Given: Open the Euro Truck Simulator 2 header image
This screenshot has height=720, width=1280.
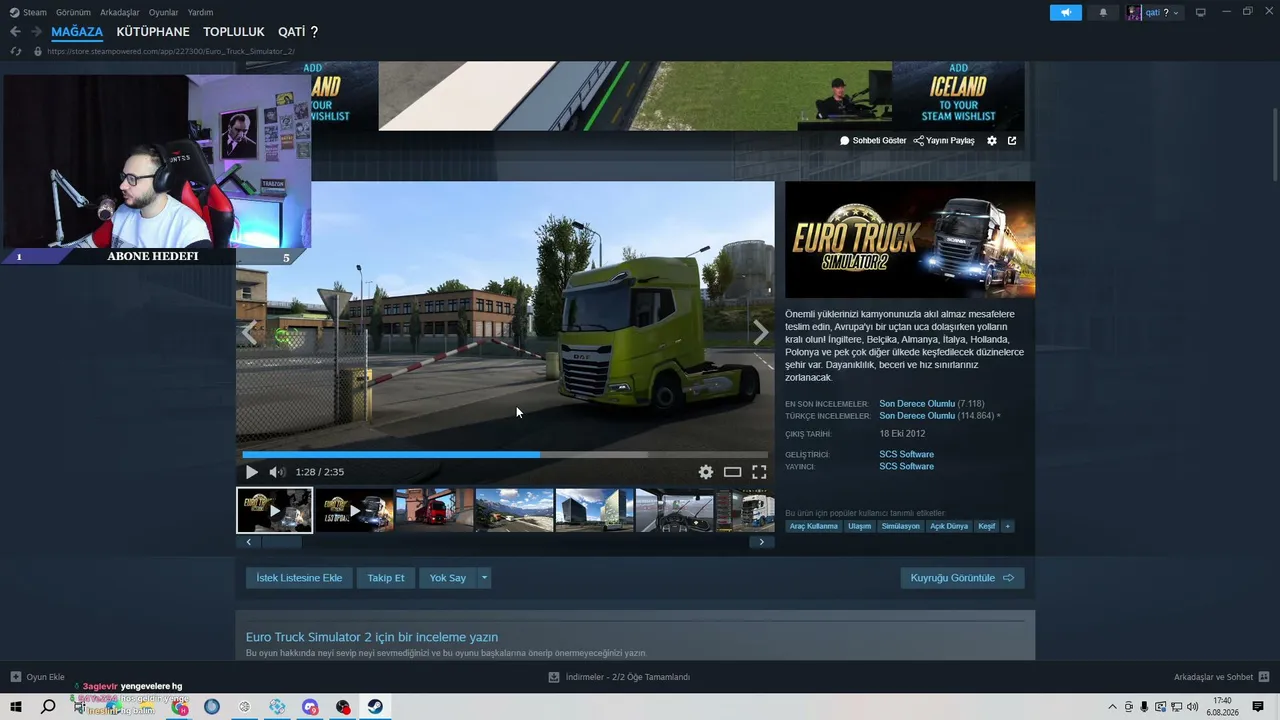Looking at the screenshot, I should click(x=910, y=240).
